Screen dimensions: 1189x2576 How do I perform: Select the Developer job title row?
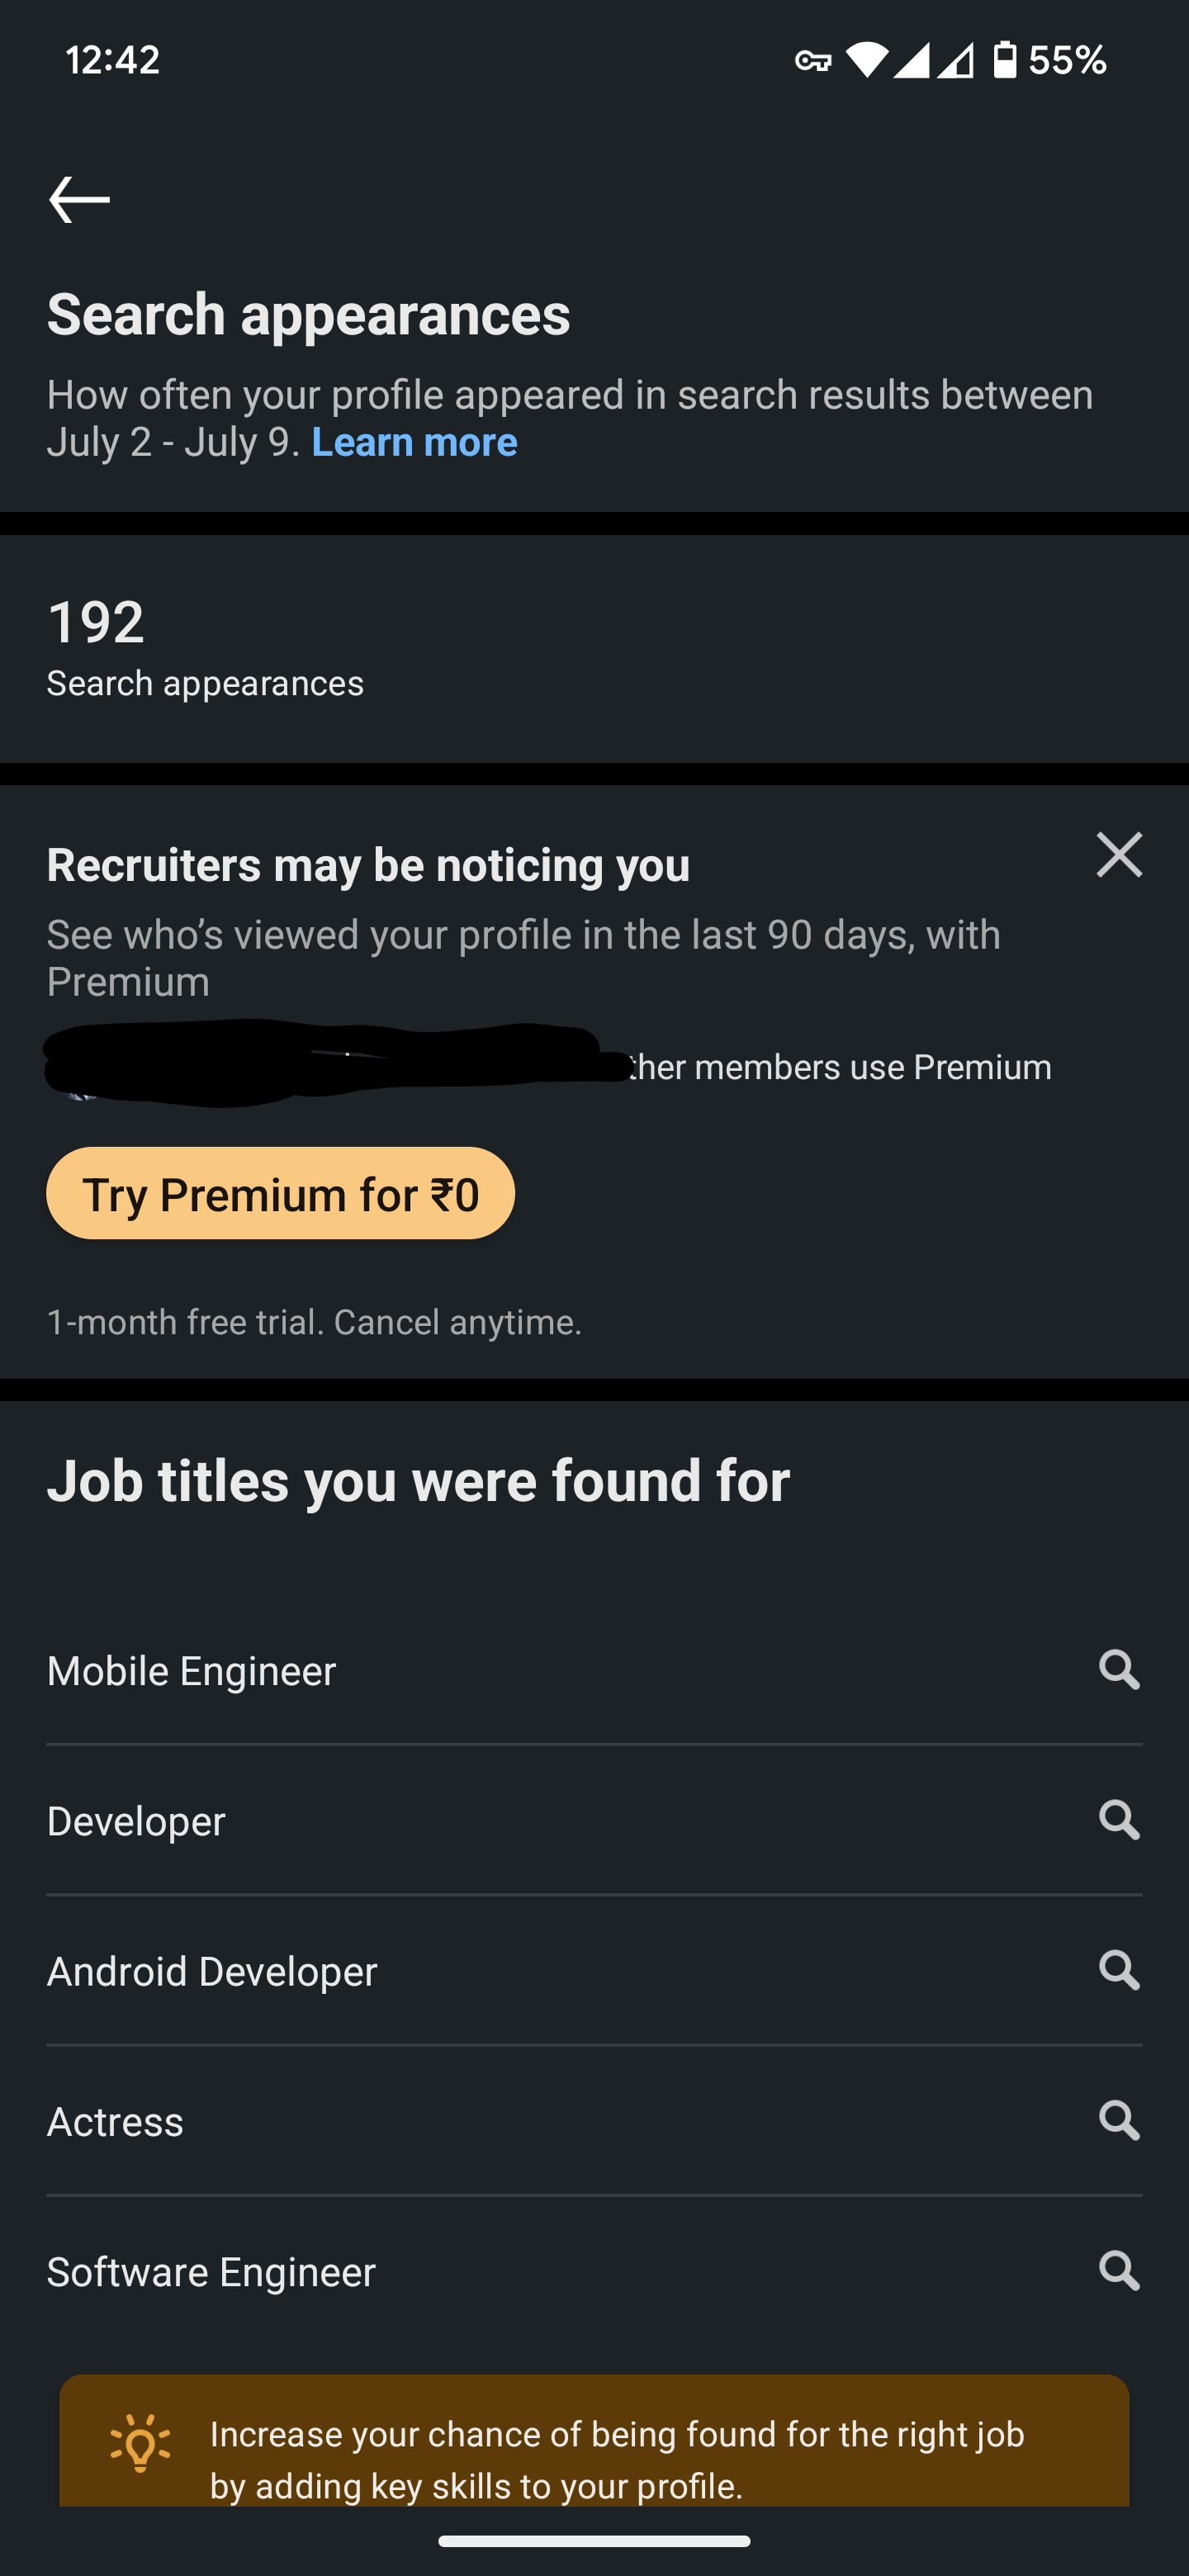(x=594, y=1820)
